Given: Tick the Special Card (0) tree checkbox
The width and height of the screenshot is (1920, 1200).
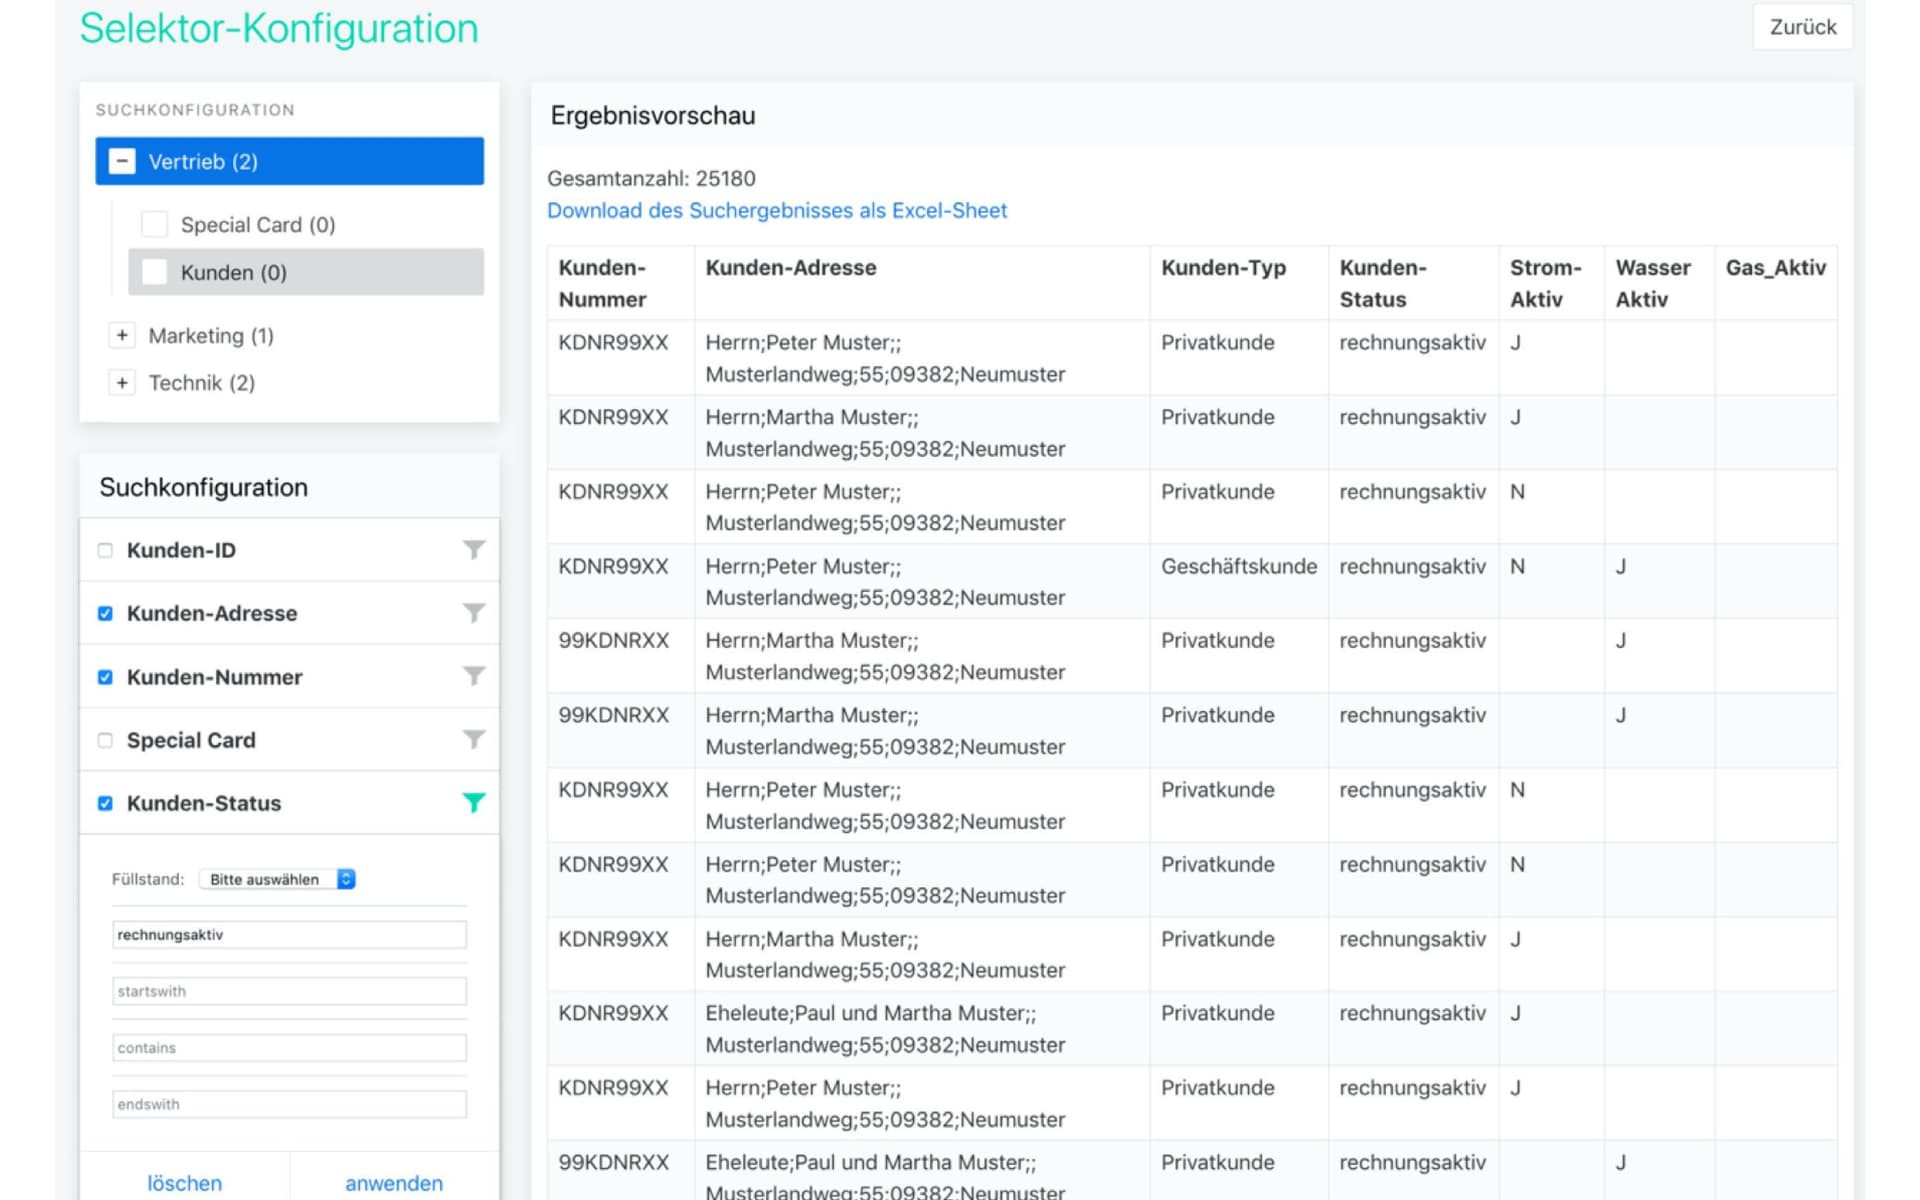Looking at the screenshot, I should (x=155, y=224).
